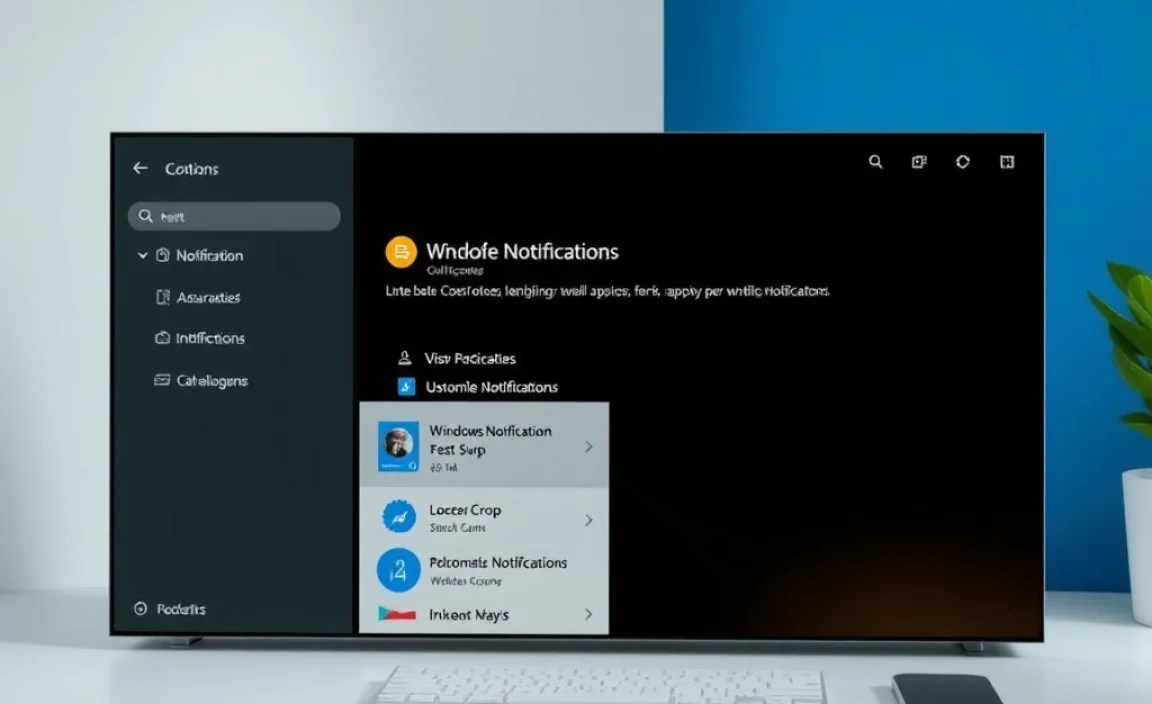The image size is (1152, 704).
Task: Click the Podetits icon at sidebar bottom
Action: click(140, 608)
